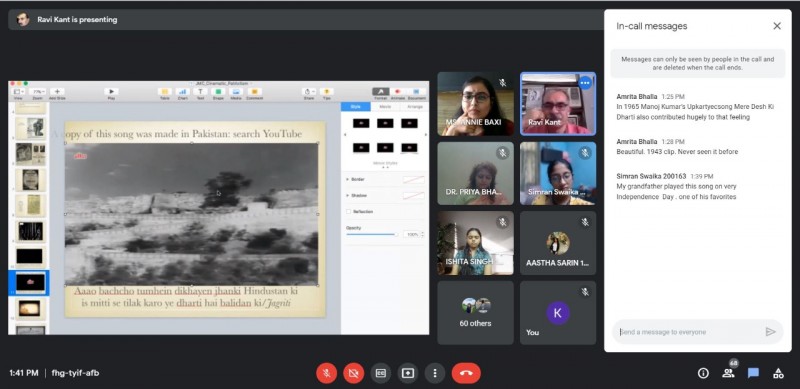Turn on the camera button
Viewport: 800px width, 389px height.
coord(354,373)
